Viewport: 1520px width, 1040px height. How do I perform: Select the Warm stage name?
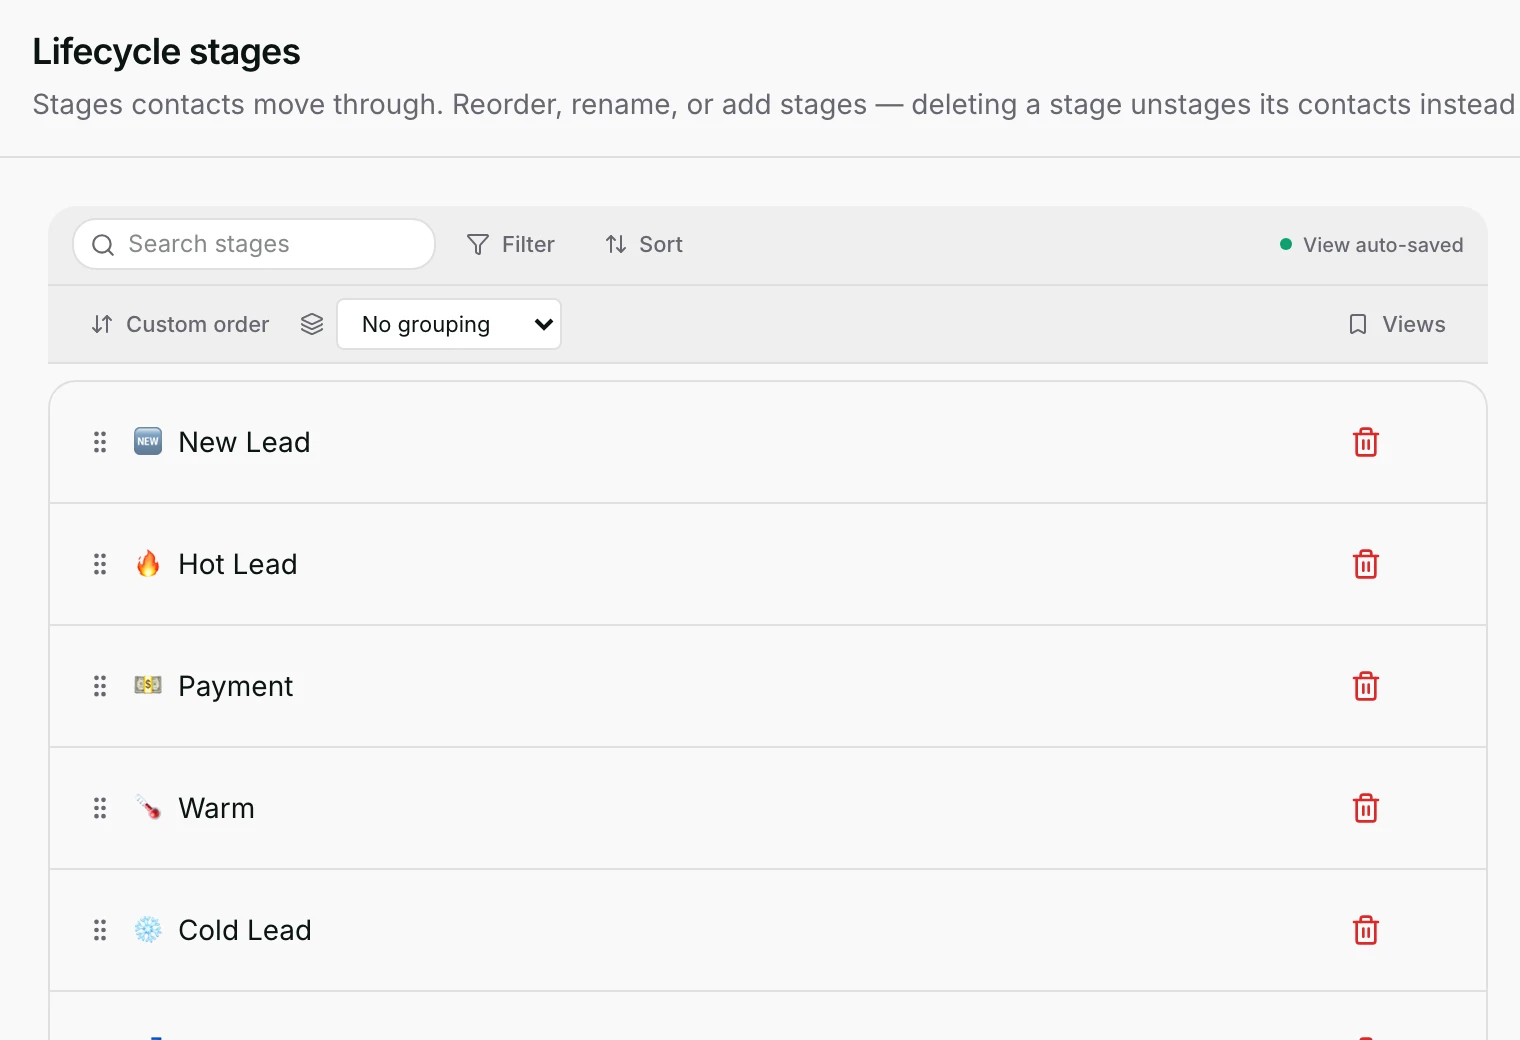tap(216, 808)
